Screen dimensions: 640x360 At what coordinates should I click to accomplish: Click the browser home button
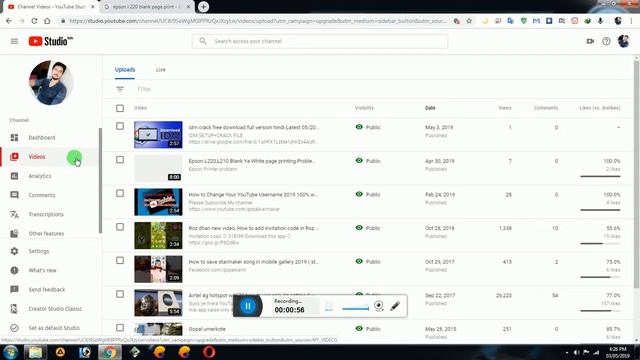(x=47, y=21)
